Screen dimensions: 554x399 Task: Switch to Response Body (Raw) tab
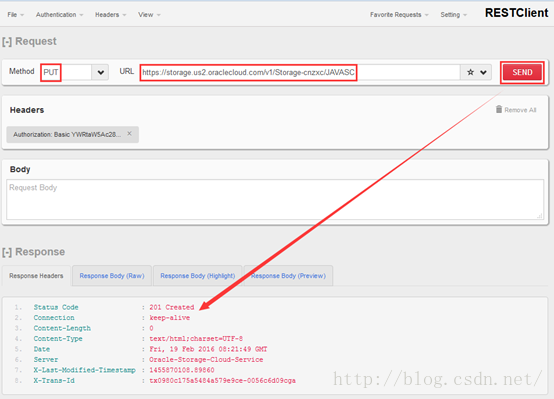(112, 276)
